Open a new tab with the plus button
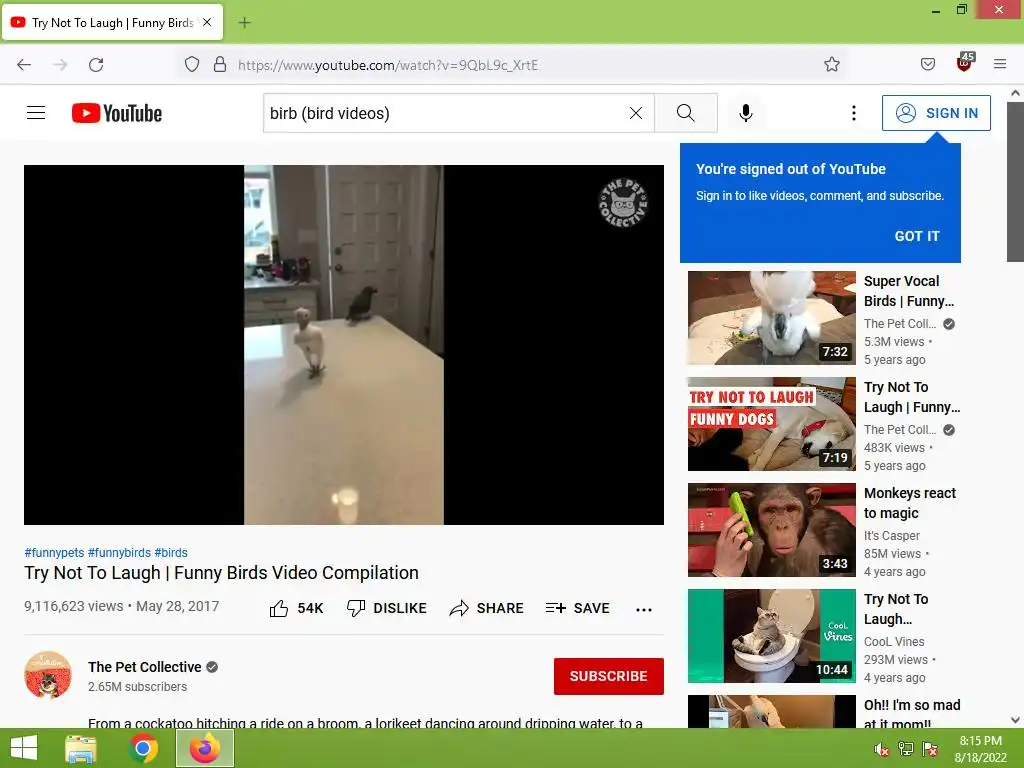 [x=244, y=23]
